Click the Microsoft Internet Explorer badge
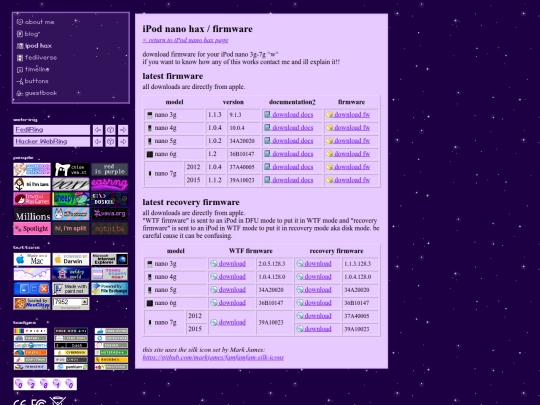Viewport: 540px width, 405px height. point(110,259)
